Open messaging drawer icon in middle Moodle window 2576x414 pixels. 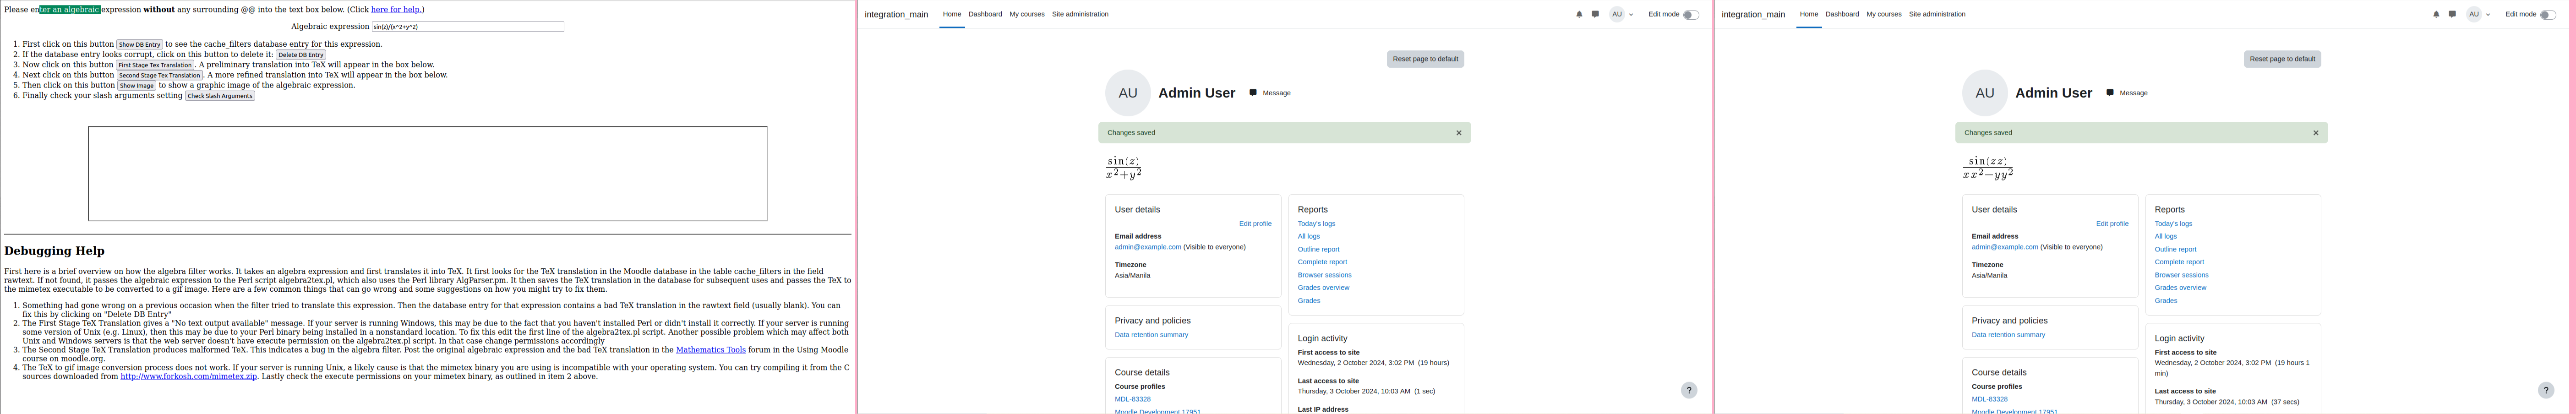tap(1595, 15)
